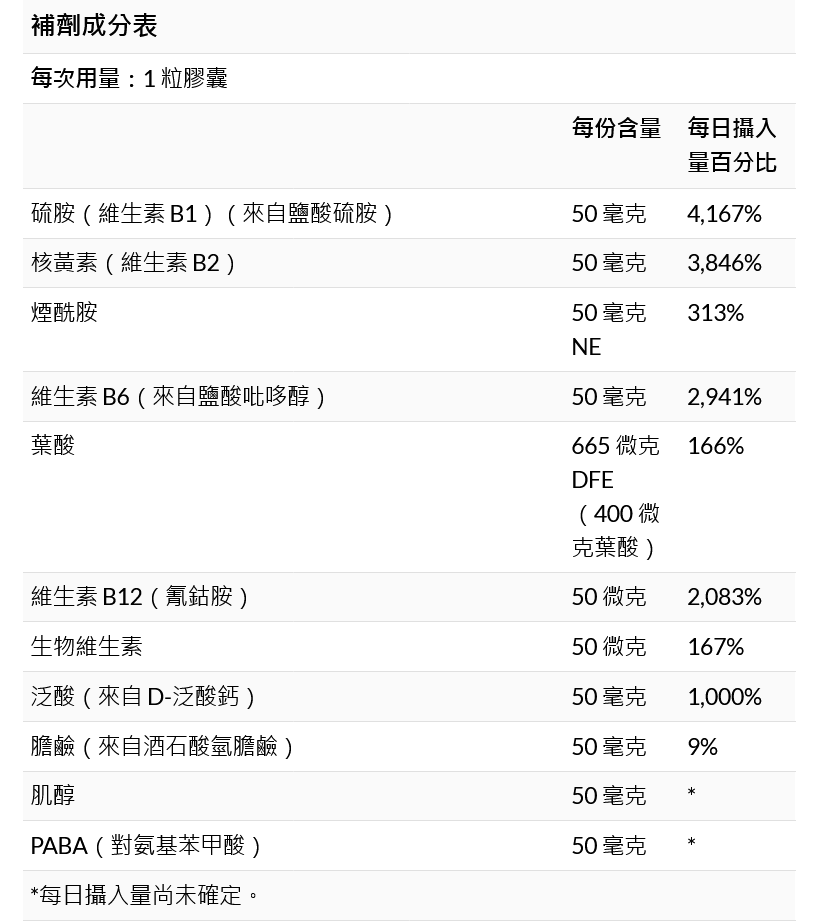
Task: Click the 每日攝入量百分比 column header
Action: pyautogui.click(x=732, y=145)
